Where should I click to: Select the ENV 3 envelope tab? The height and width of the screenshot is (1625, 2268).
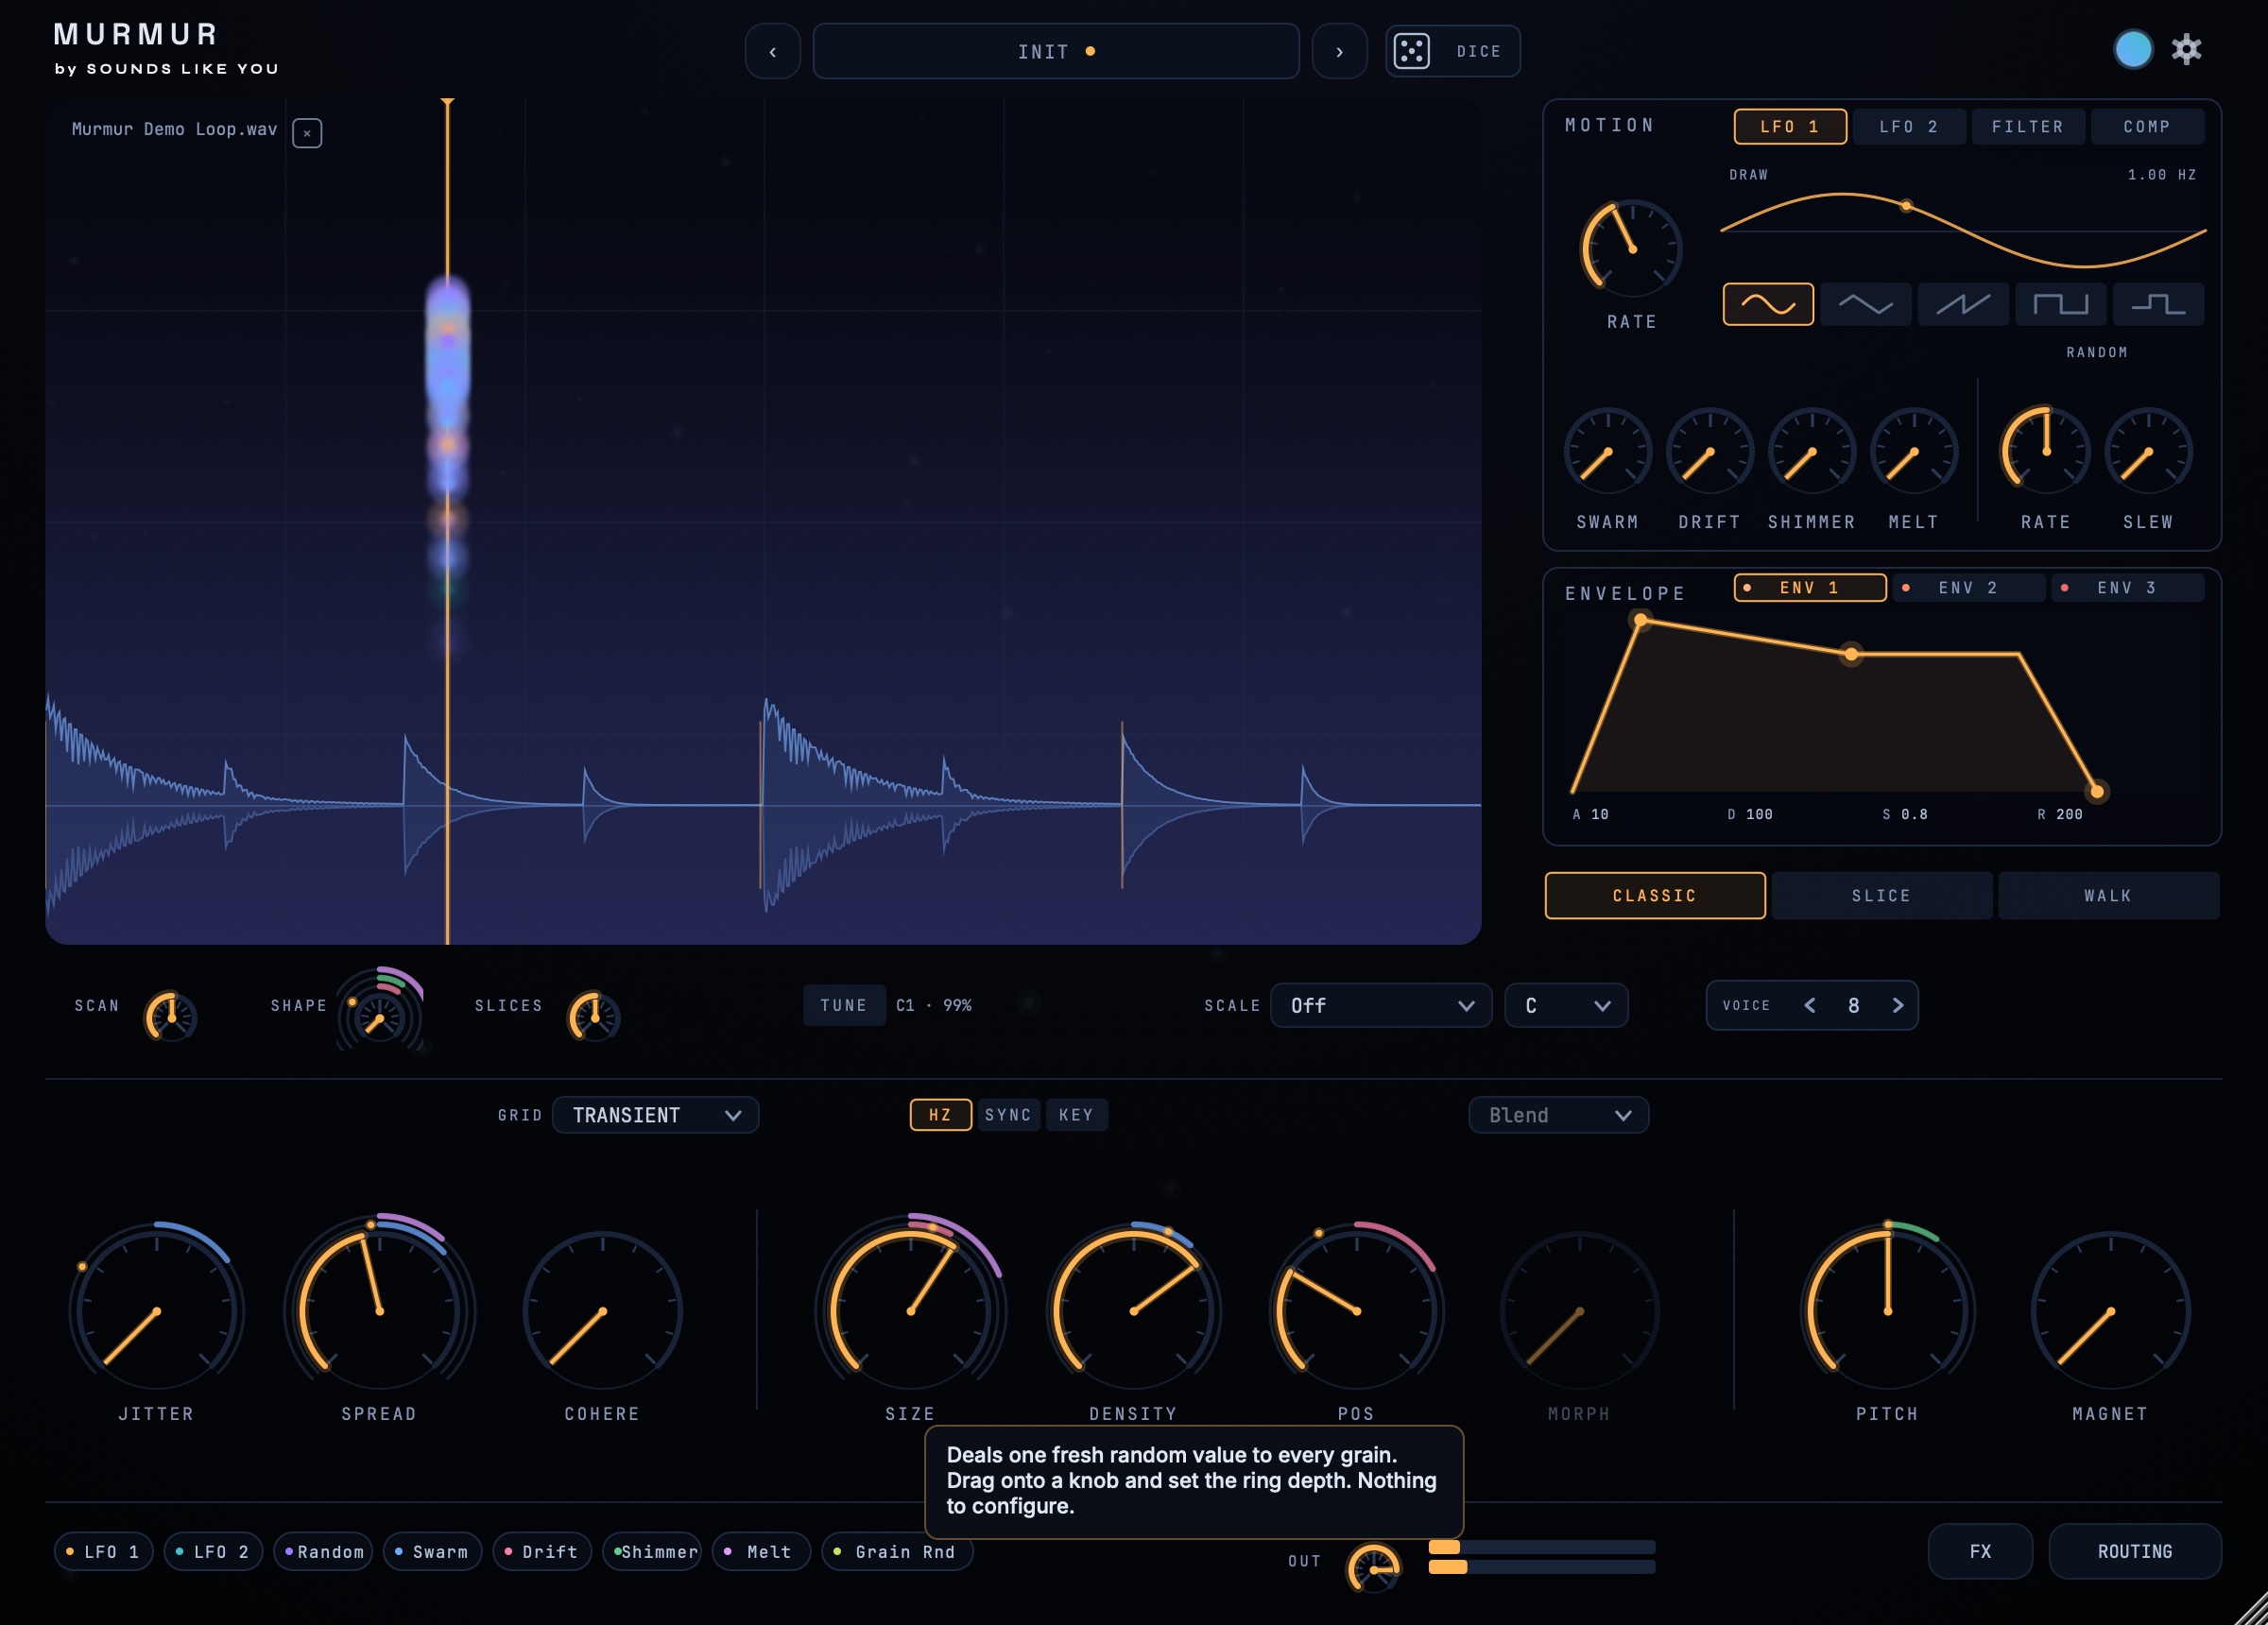[2128, 588]
